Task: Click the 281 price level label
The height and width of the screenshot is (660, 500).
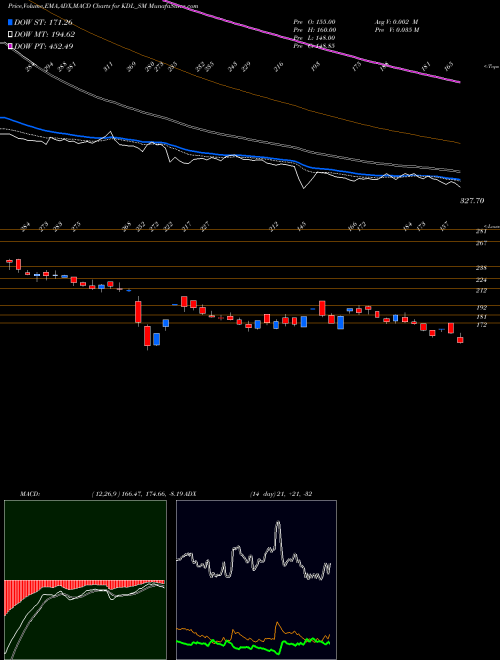Action: click(481, 231)
